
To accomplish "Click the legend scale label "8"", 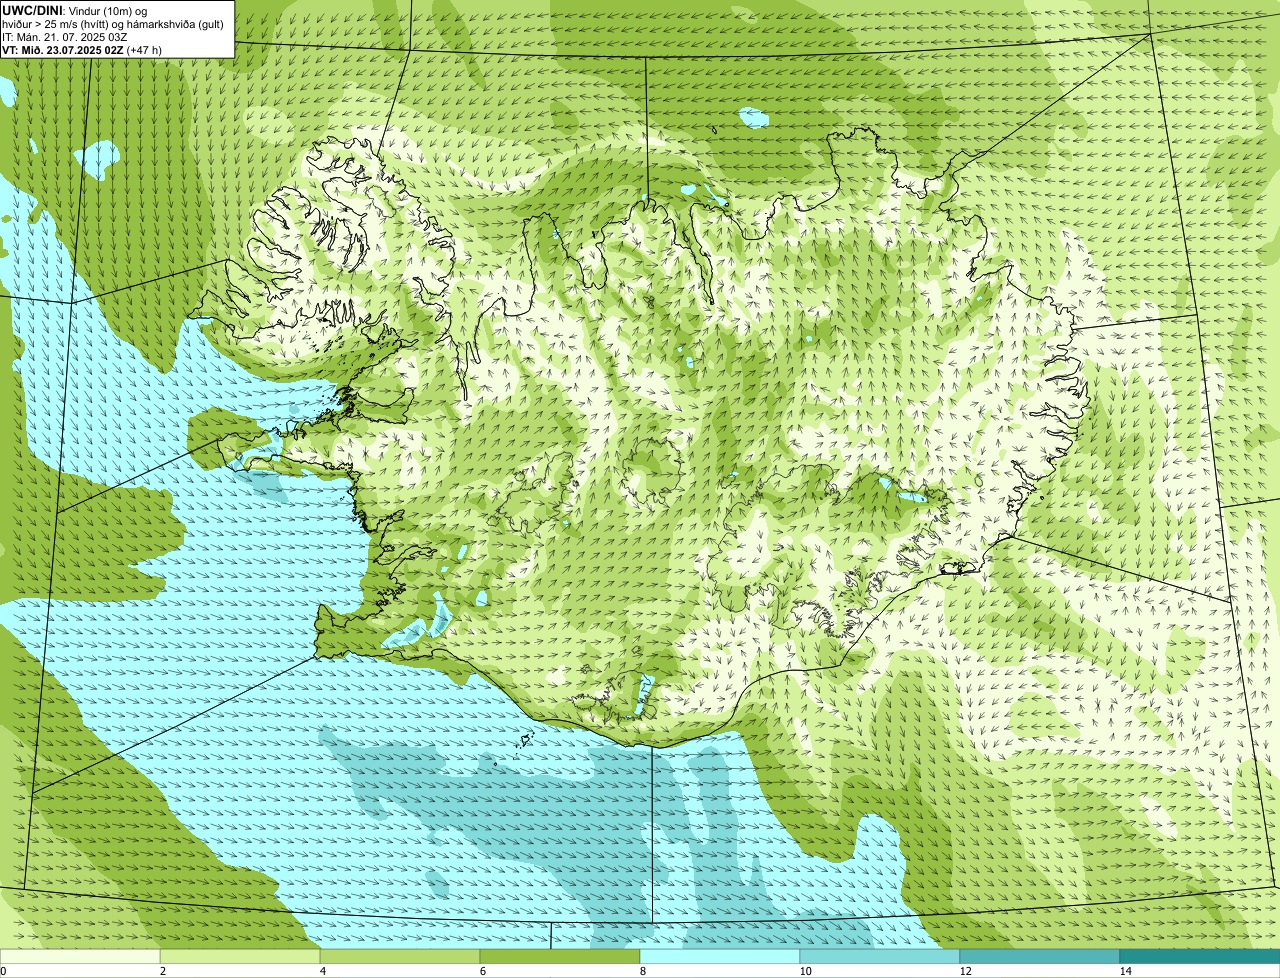I will (x=642, y=971).
